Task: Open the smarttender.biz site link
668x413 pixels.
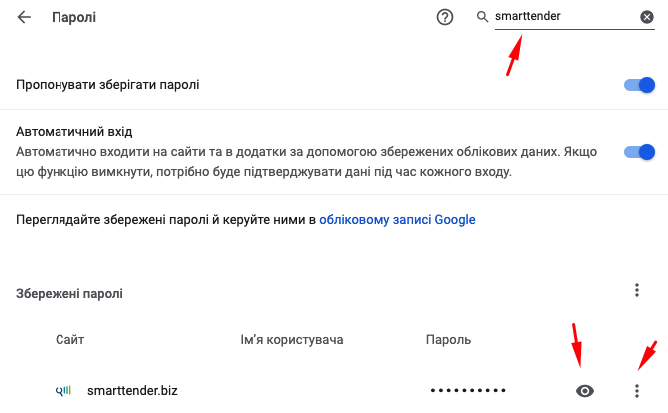Action: (x=132, y=390)
